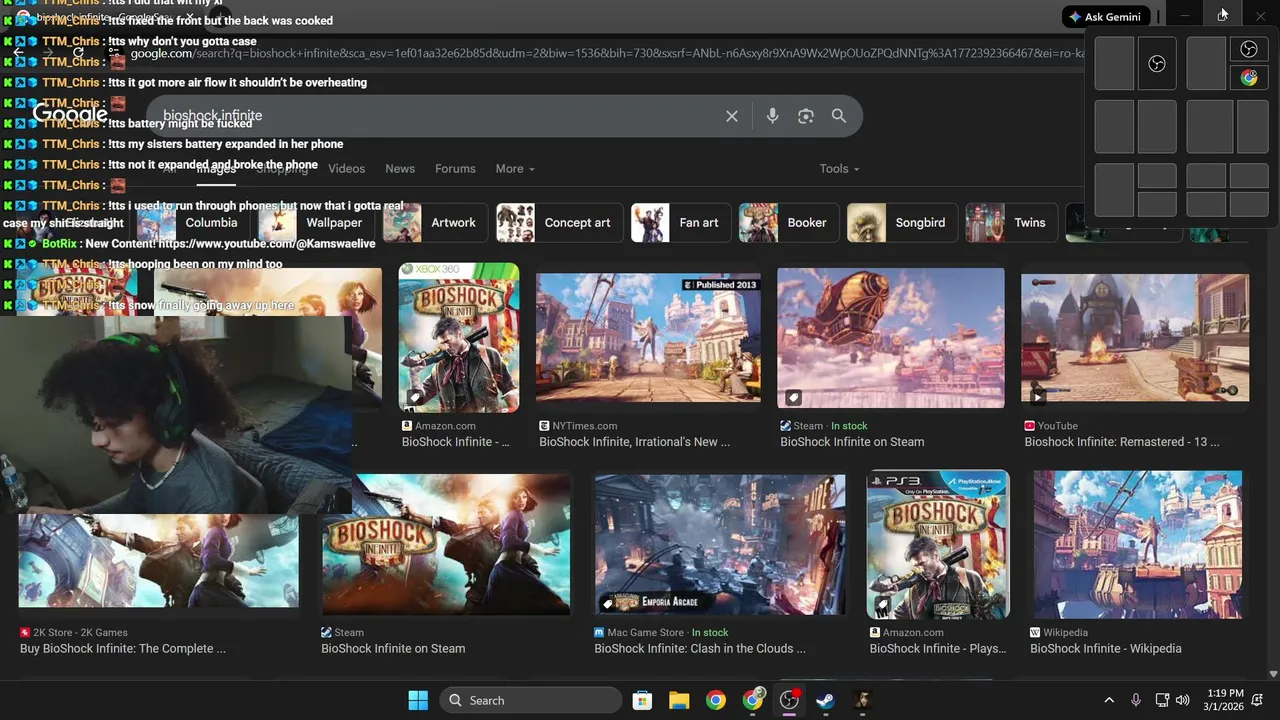Open 'BioShock Infinite - Wikipedia' link
The height and width of the screenshot is (720, 1280).
coord(1106,649)
